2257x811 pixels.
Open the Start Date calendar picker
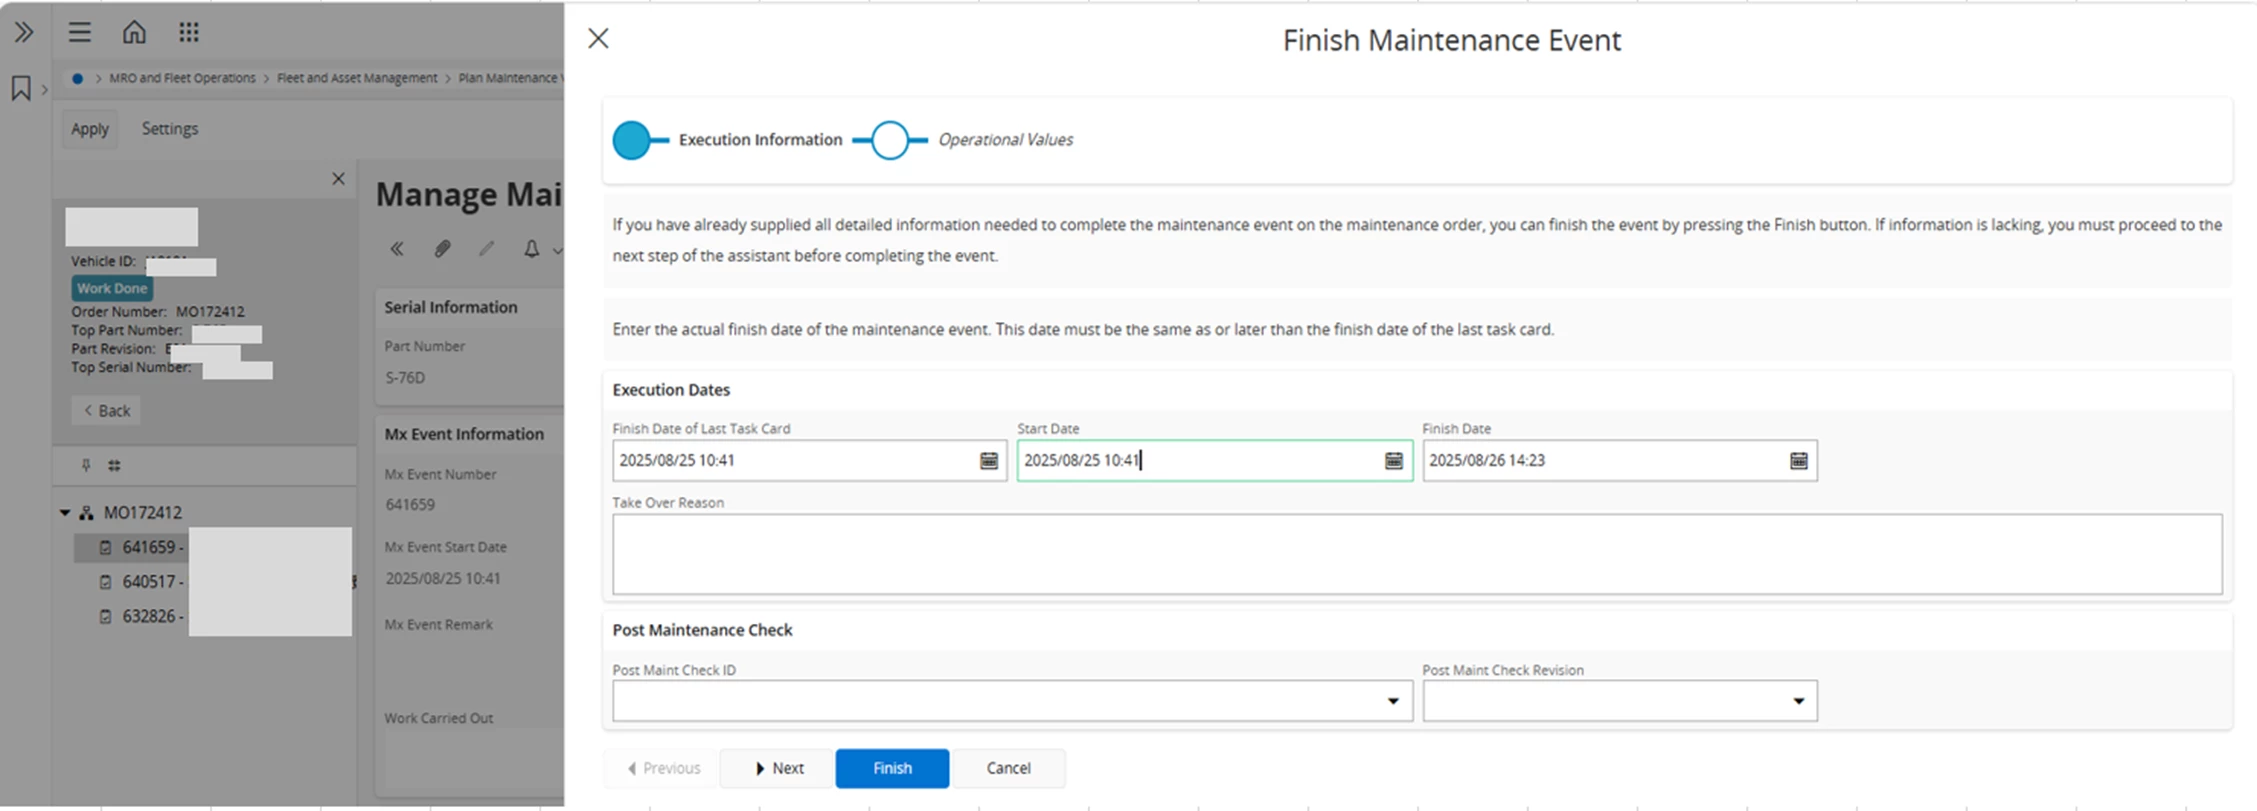point(1393,460)
